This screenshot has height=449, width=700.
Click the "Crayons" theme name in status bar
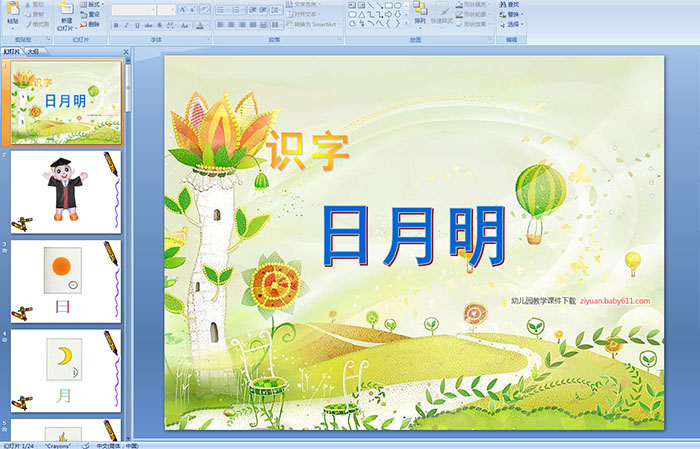(58, 446)
